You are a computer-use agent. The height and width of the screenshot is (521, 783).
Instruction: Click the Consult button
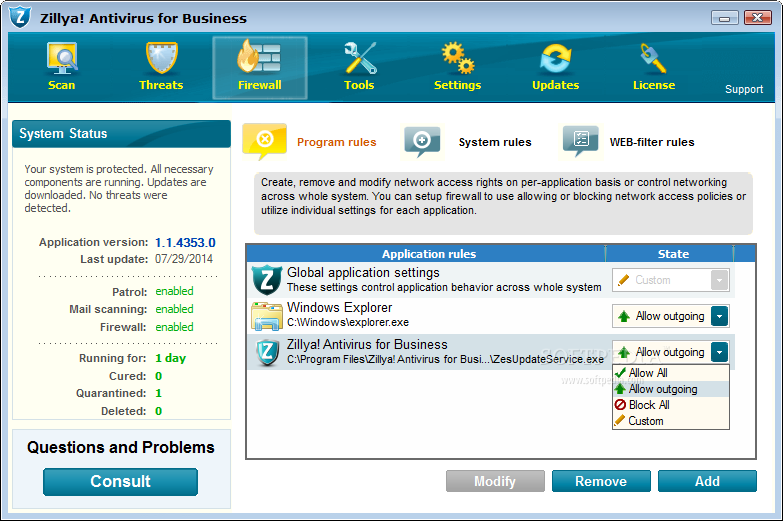[120, 482]
